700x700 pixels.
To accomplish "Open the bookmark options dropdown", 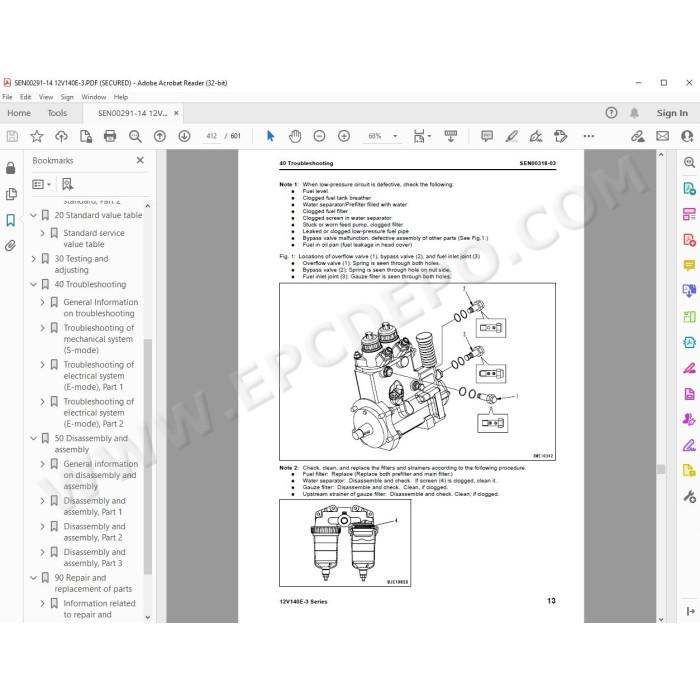I will click(x=42, y=184).
